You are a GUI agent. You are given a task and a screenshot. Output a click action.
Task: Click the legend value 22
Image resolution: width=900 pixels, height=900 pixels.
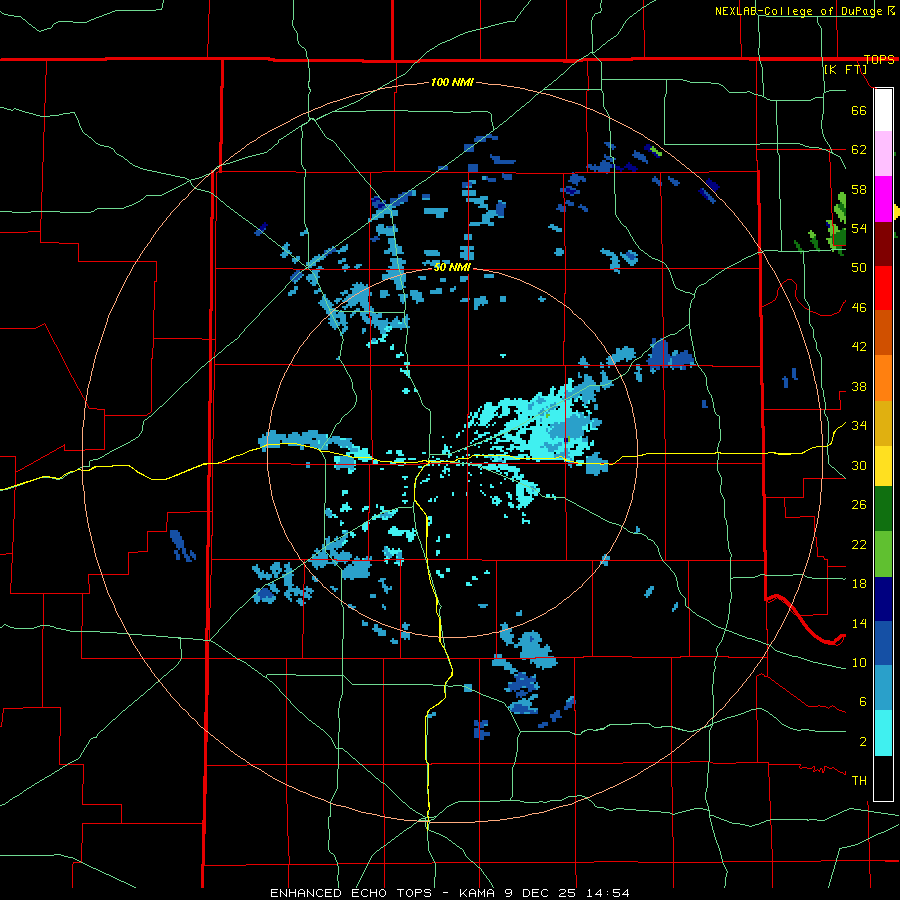point(859,544)
